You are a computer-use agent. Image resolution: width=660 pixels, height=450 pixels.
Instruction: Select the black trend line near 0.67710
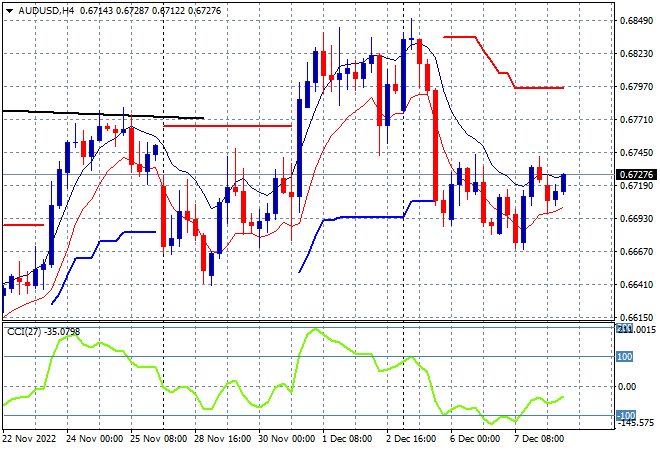coord(103,114)
